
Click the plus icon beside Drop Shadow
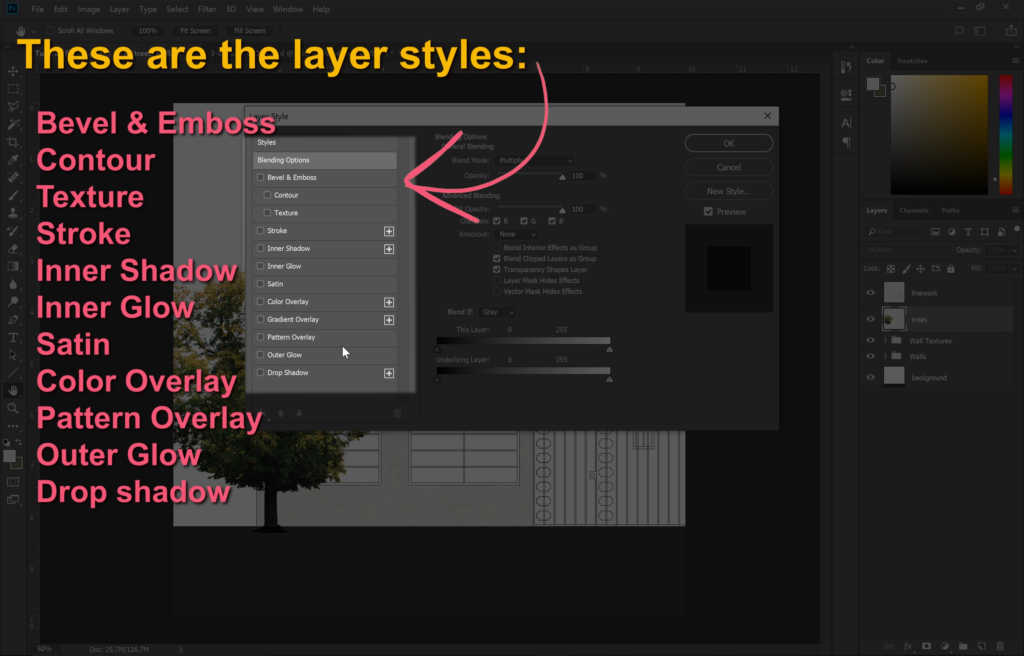pyautogui.click(x=389, y=373)
